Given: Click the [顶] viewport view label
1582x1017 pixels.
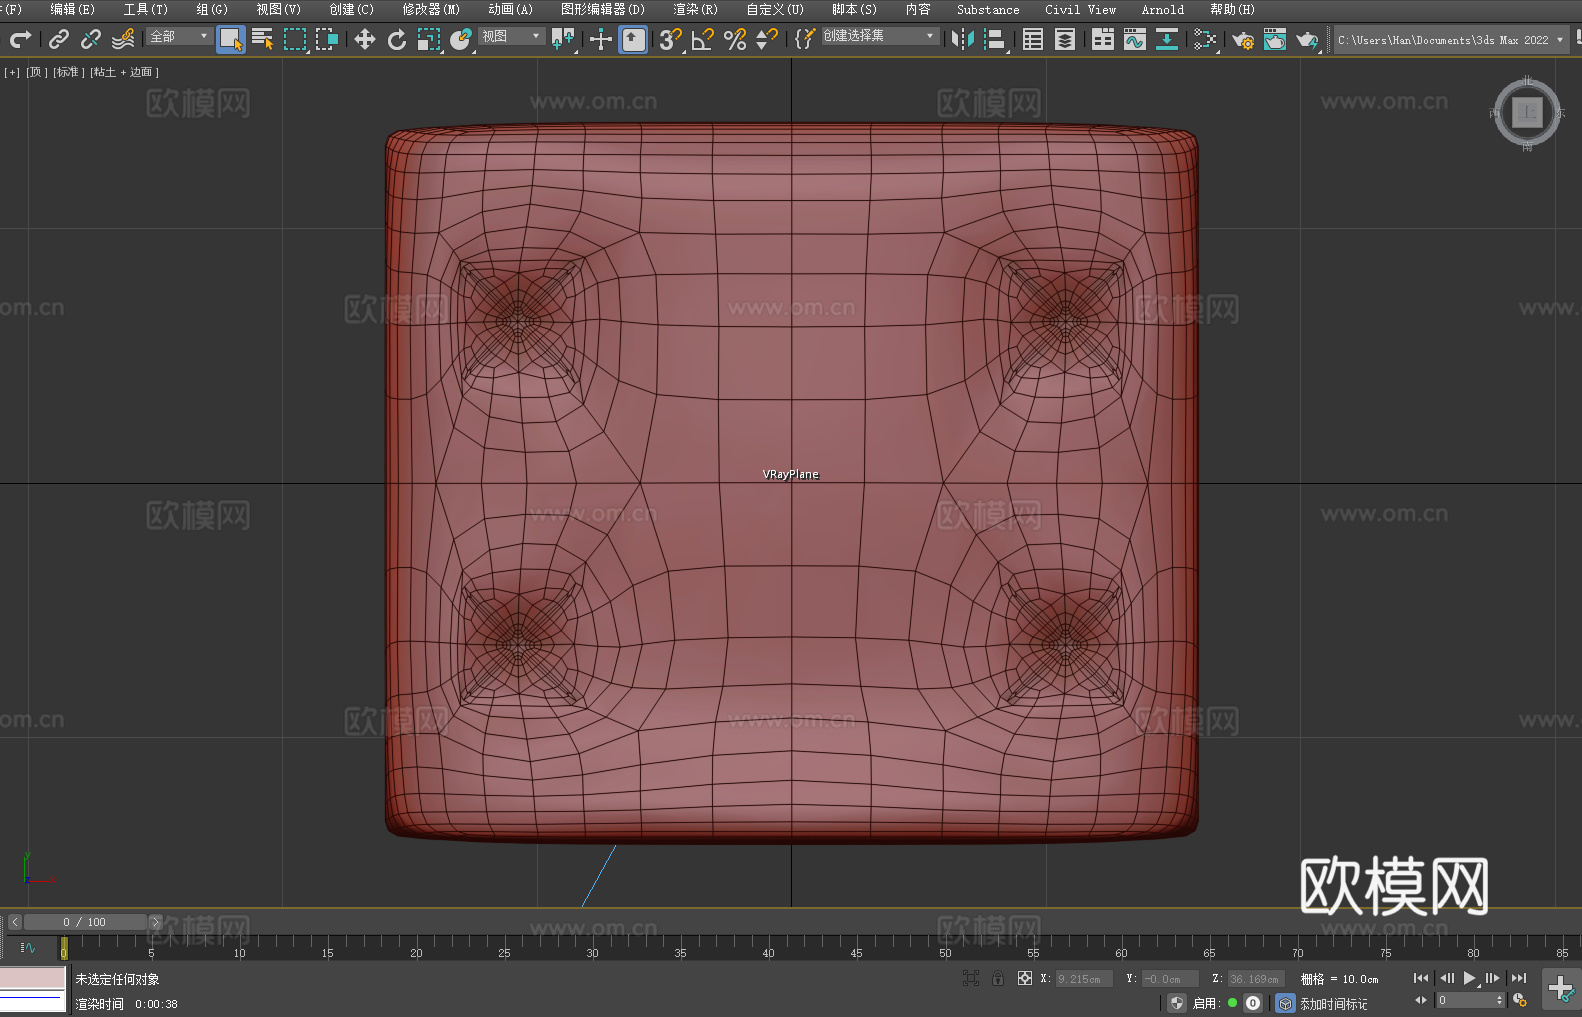Looking at the screenshot, I should 37,72.
